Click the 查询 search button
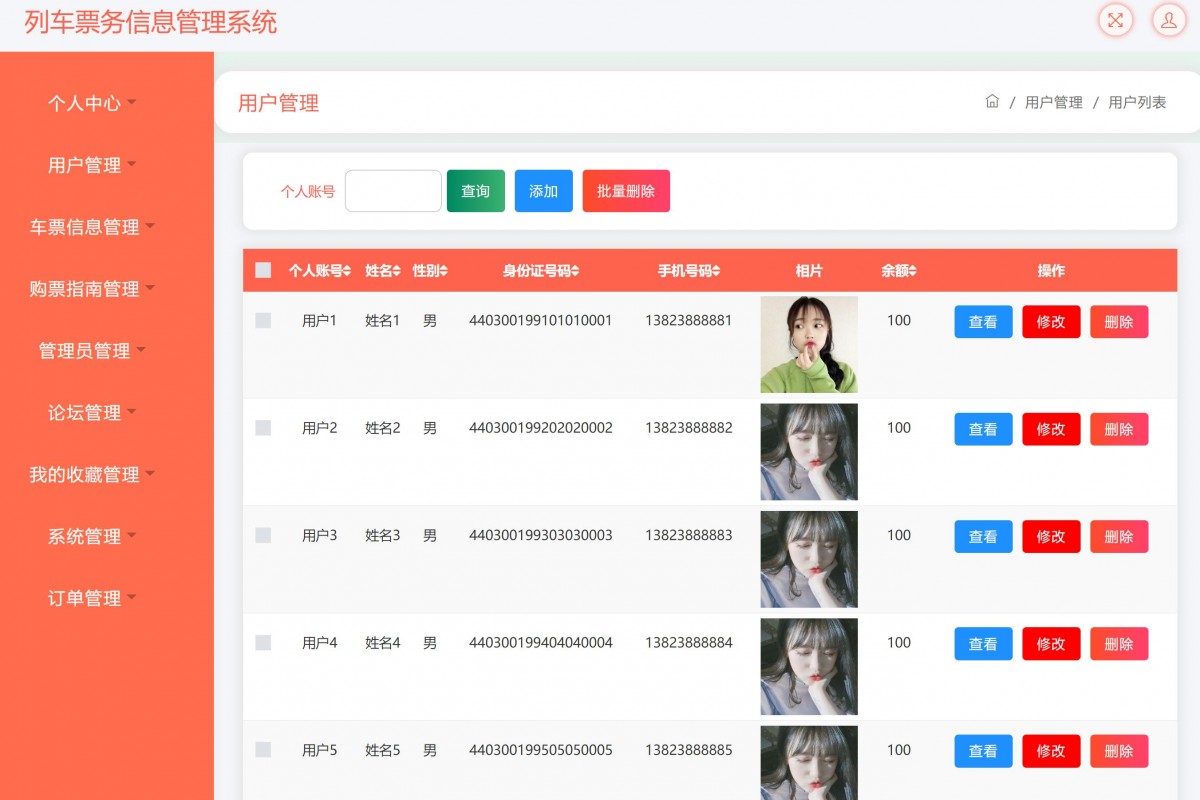1200x800 pixels. (x=475, y=191)
